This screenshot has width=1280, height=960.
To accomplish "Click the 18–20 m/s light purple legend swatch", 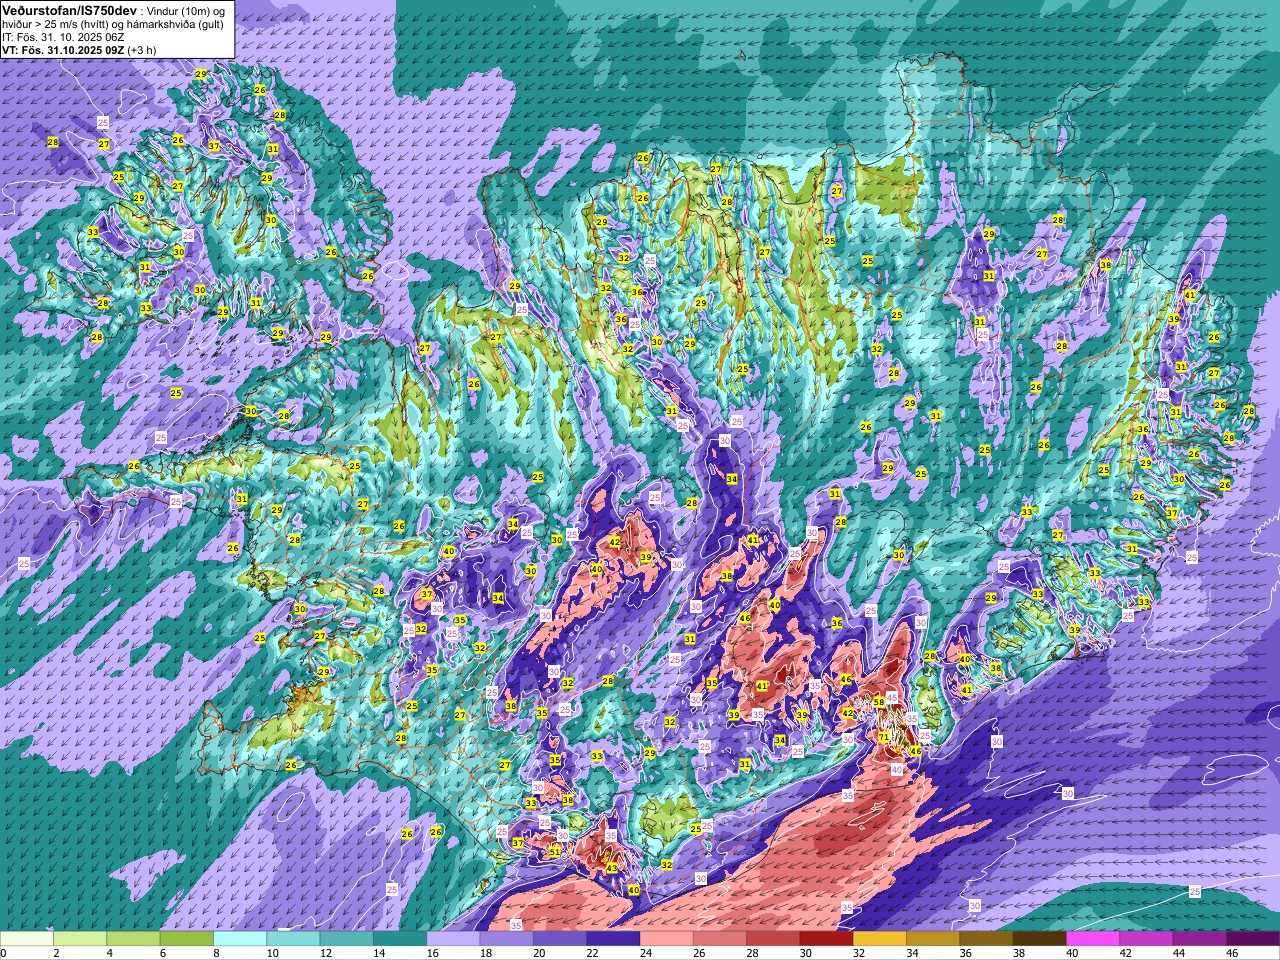I will click(507, 939).
